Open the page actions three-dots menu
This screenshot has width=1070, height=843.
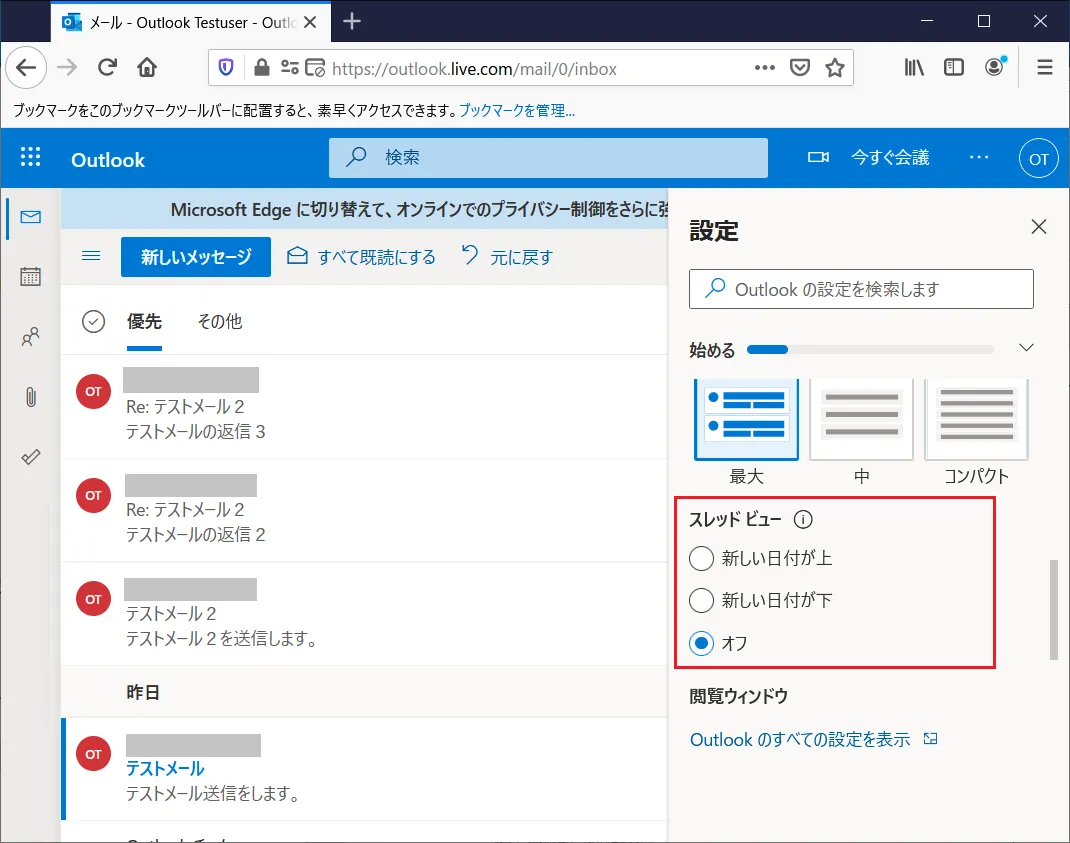[765, 68]
